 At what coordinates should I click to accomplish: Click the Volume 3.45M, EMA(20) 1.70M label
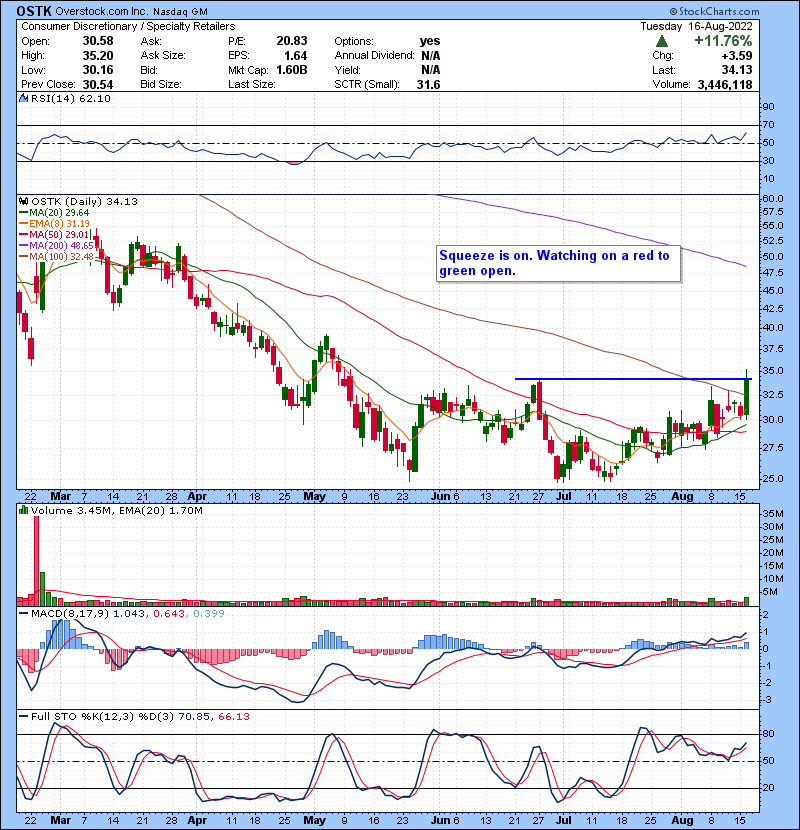point(116,511)
